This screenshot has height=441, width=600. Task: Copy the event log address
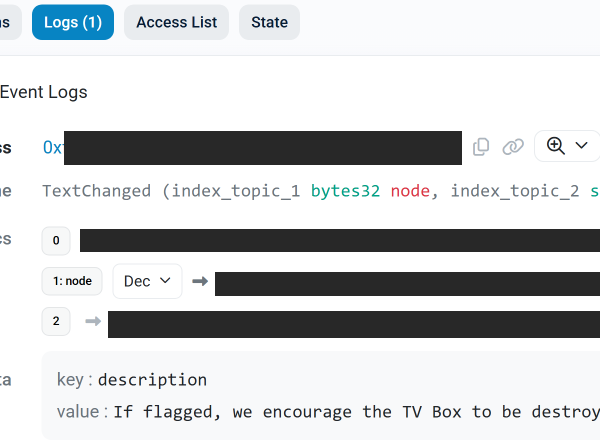click(481, 147)
